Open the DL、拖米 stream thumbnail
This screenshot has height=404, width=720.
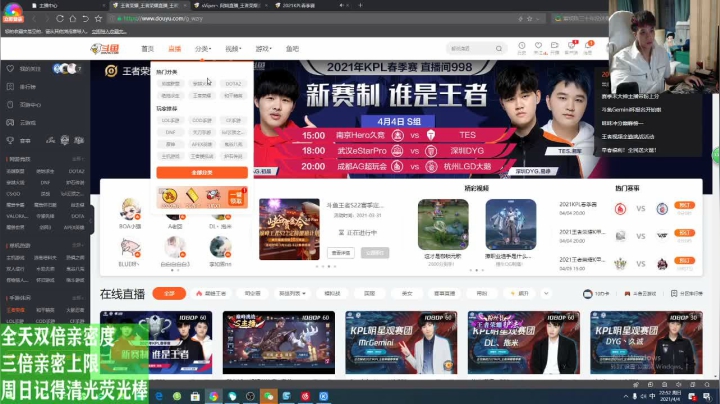coord(523,342)
